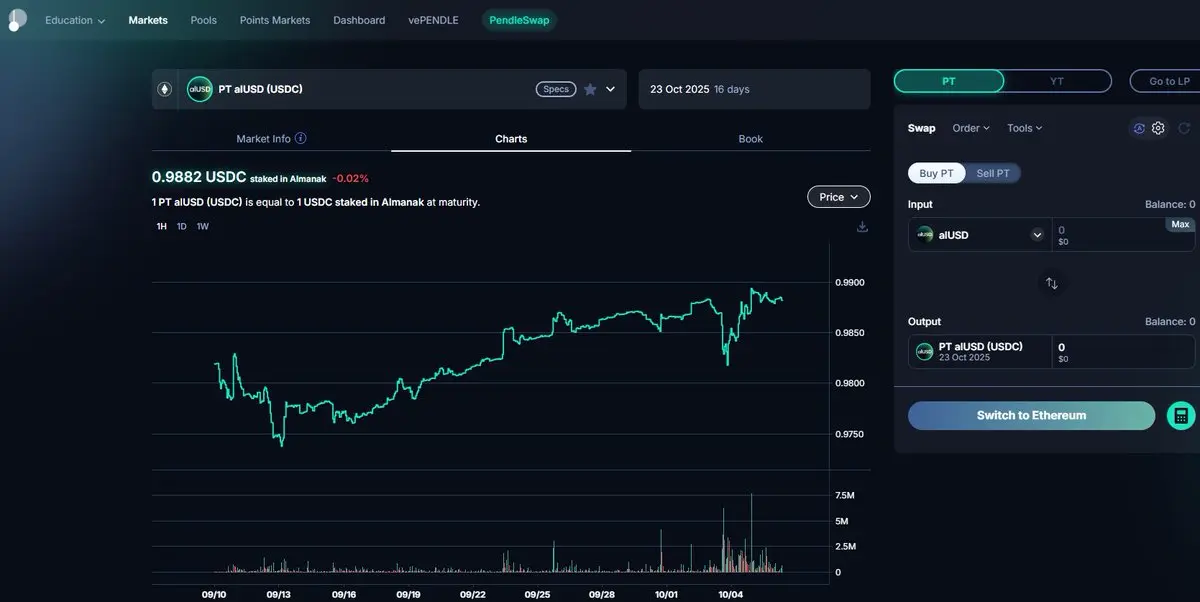Viewport: 1200px width, 602px height.
Task: Click the Input Balance: 0 text
Action: click(1170, 204)
